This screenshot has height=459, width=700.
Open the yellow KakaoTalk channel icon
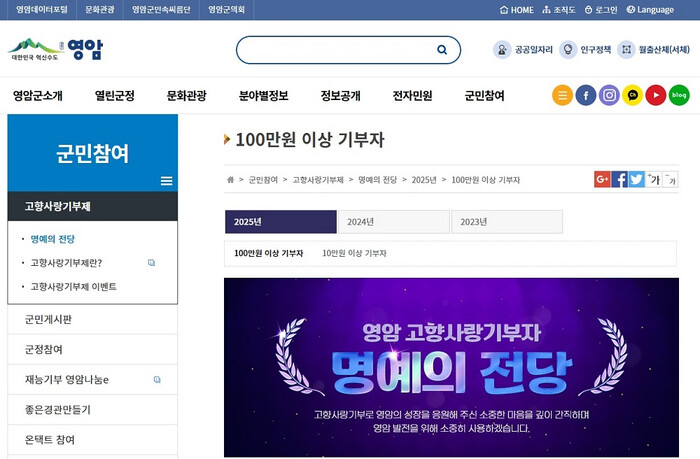[x=632, y=95]
